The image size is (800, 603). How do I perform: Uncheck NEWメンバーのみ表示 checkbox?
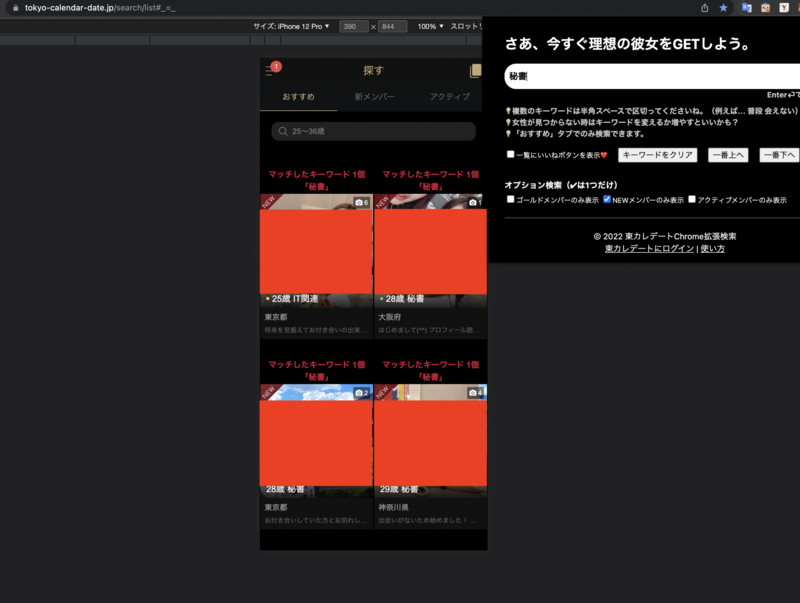click(607, 199)
